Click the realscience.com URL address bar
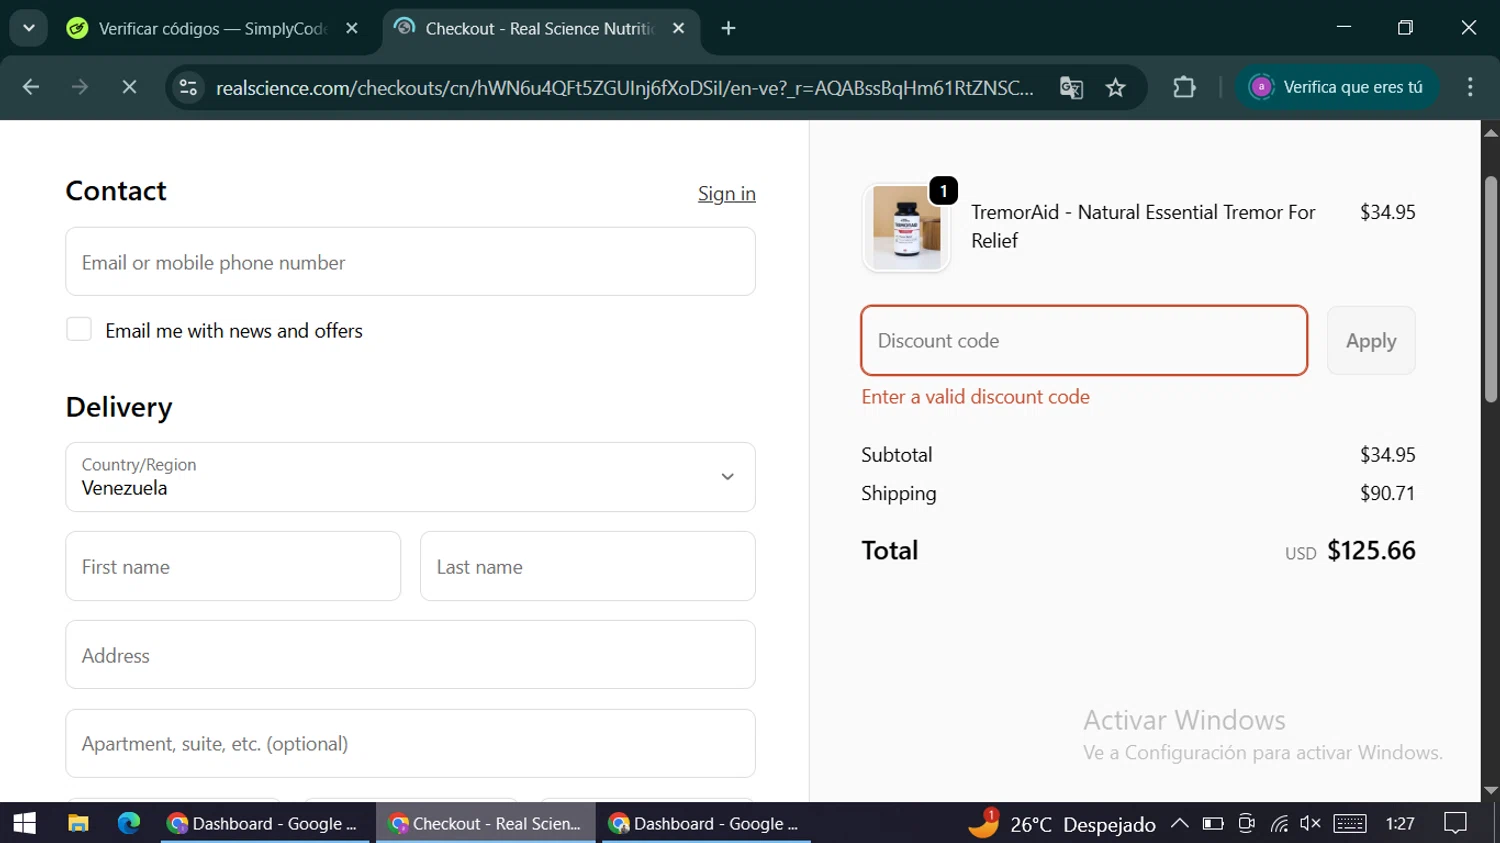The width and height of the screenshot is (1500, 843). pos(624,88)
